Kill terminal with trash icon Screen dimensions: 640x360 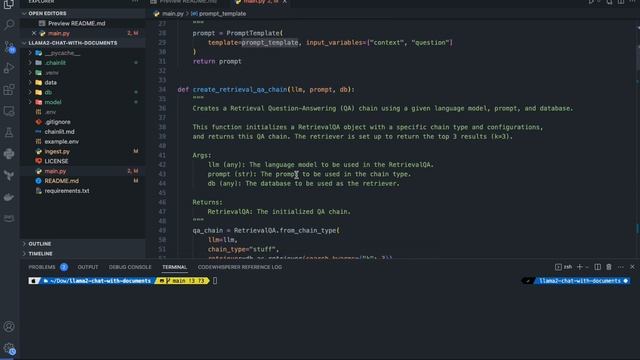pyautogui.click(x=609, y=267)
